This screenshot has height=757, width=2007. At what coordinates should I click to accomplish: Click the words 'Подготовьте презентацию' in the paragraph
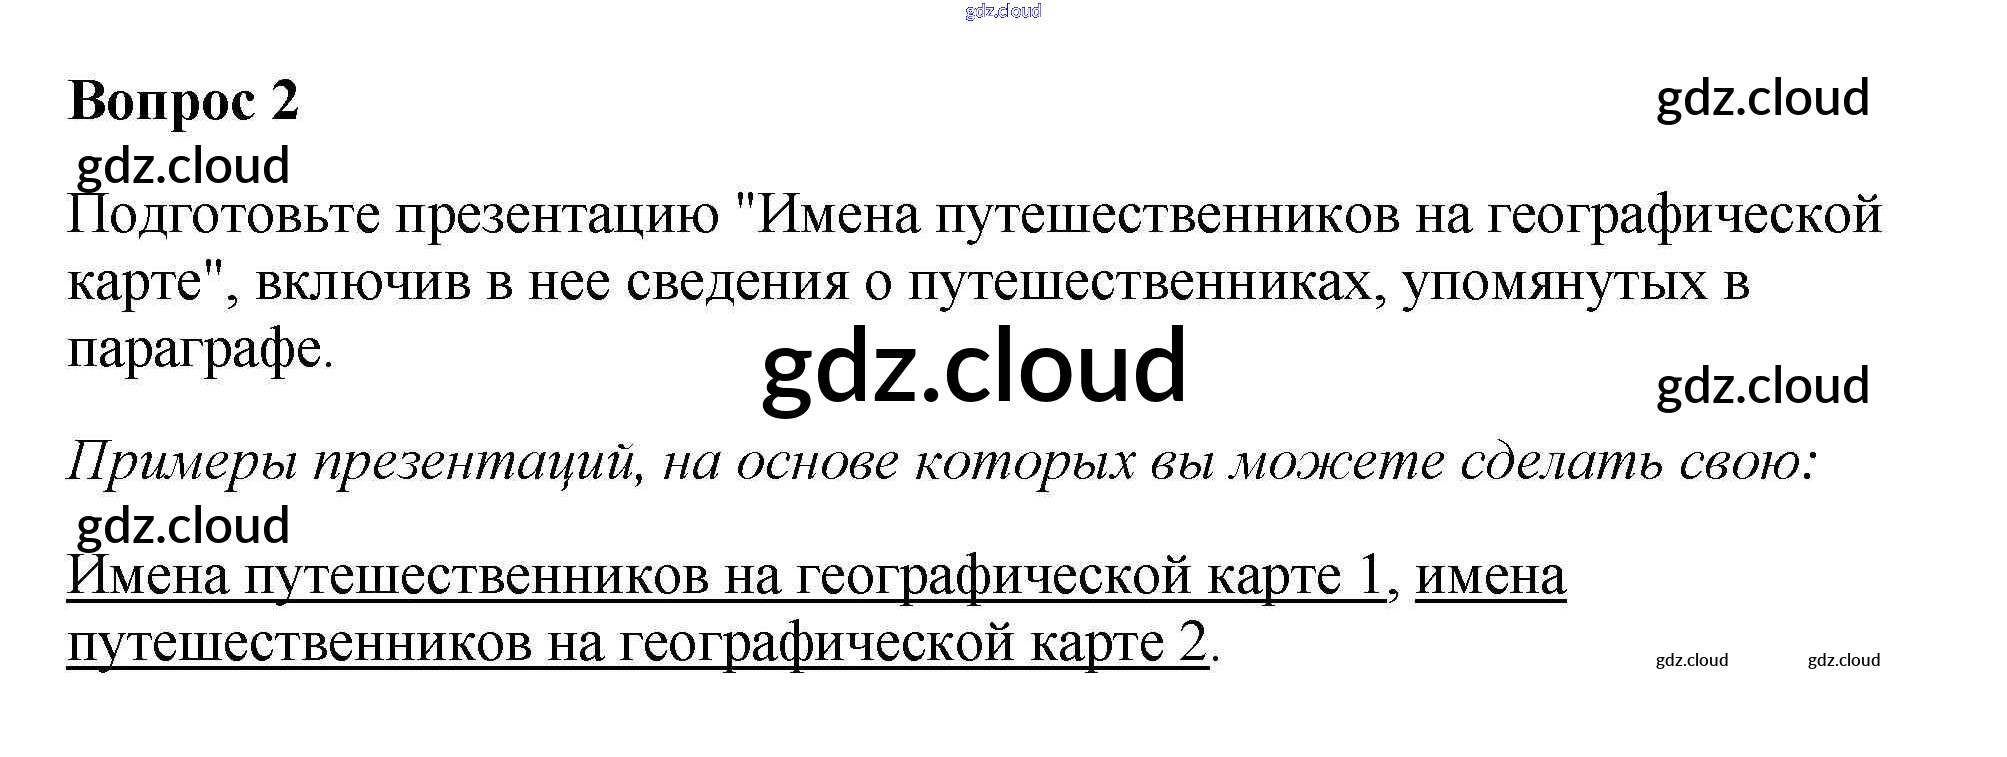click(x=392, y=215)
